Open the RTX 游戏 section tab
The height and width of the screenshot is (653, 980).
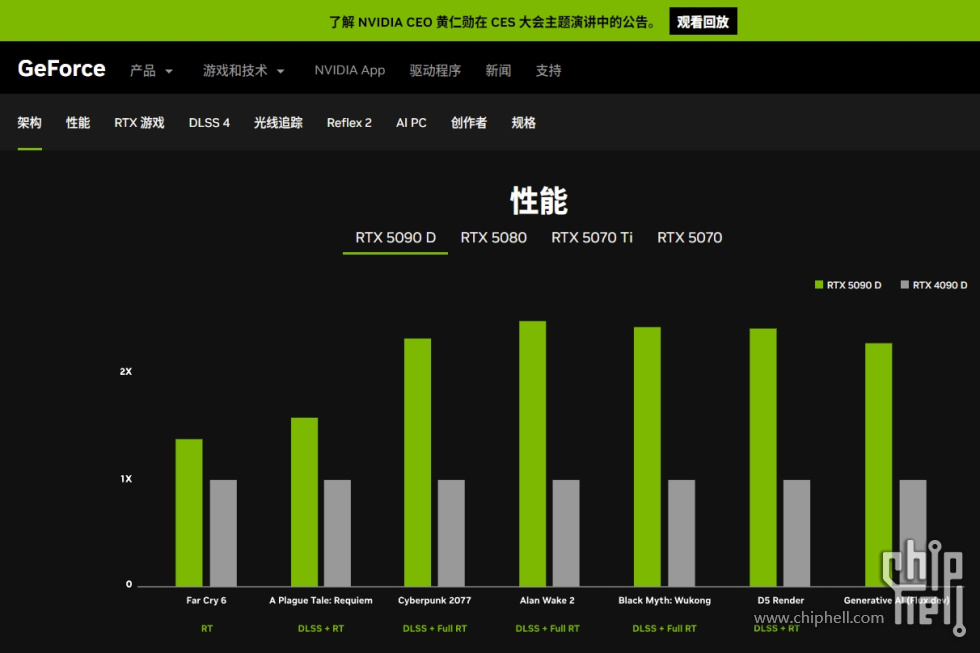[139, 122]
